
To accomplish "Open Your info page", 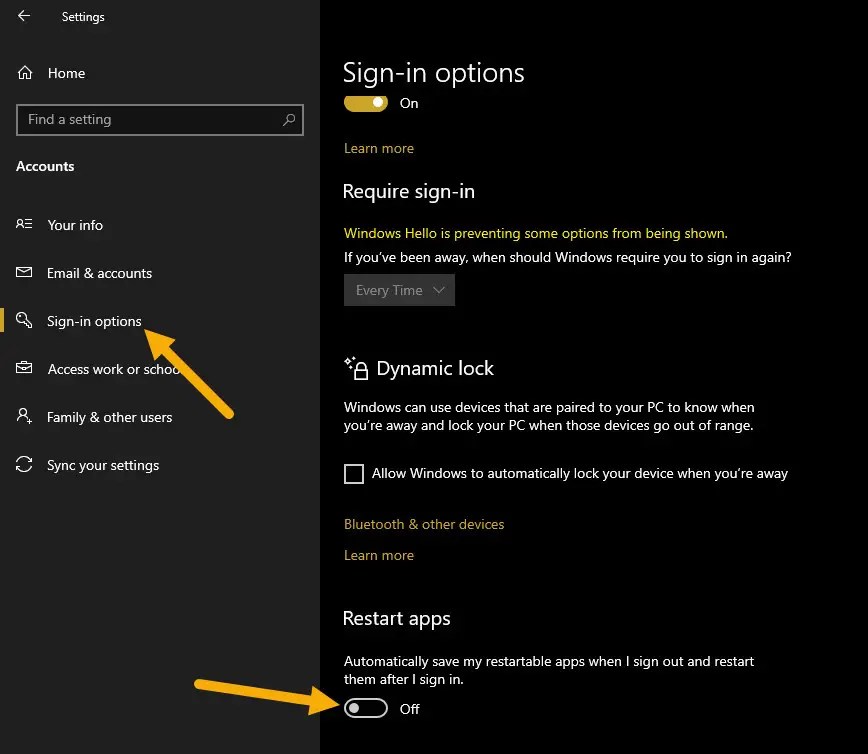I will tap(75, 225).
